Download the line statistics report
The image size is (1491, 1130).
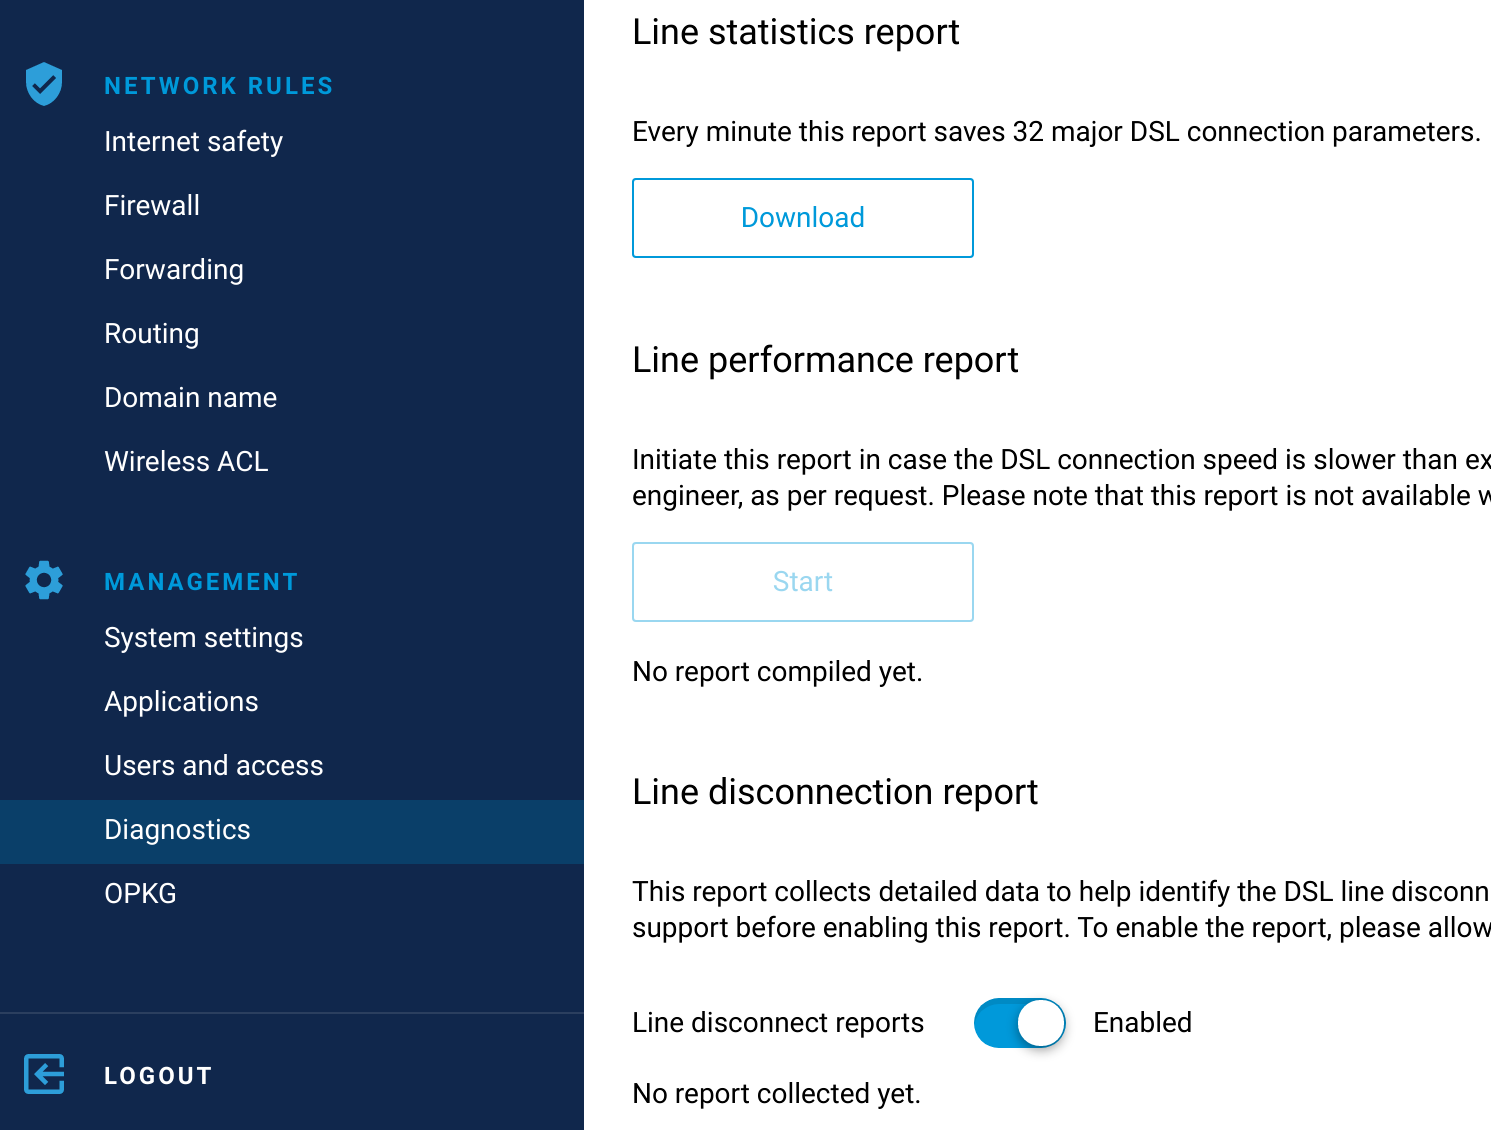point(802,218)
